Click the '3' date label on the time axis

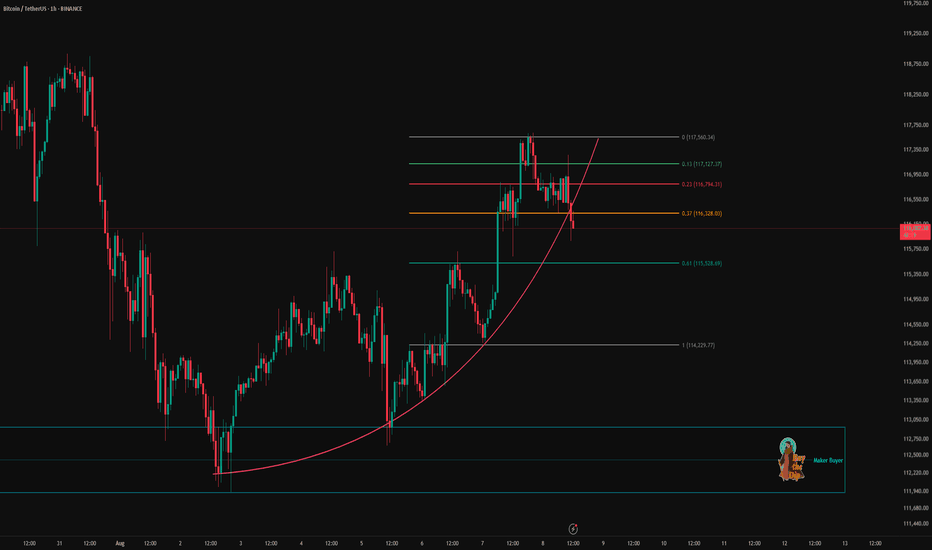[241, 543]
